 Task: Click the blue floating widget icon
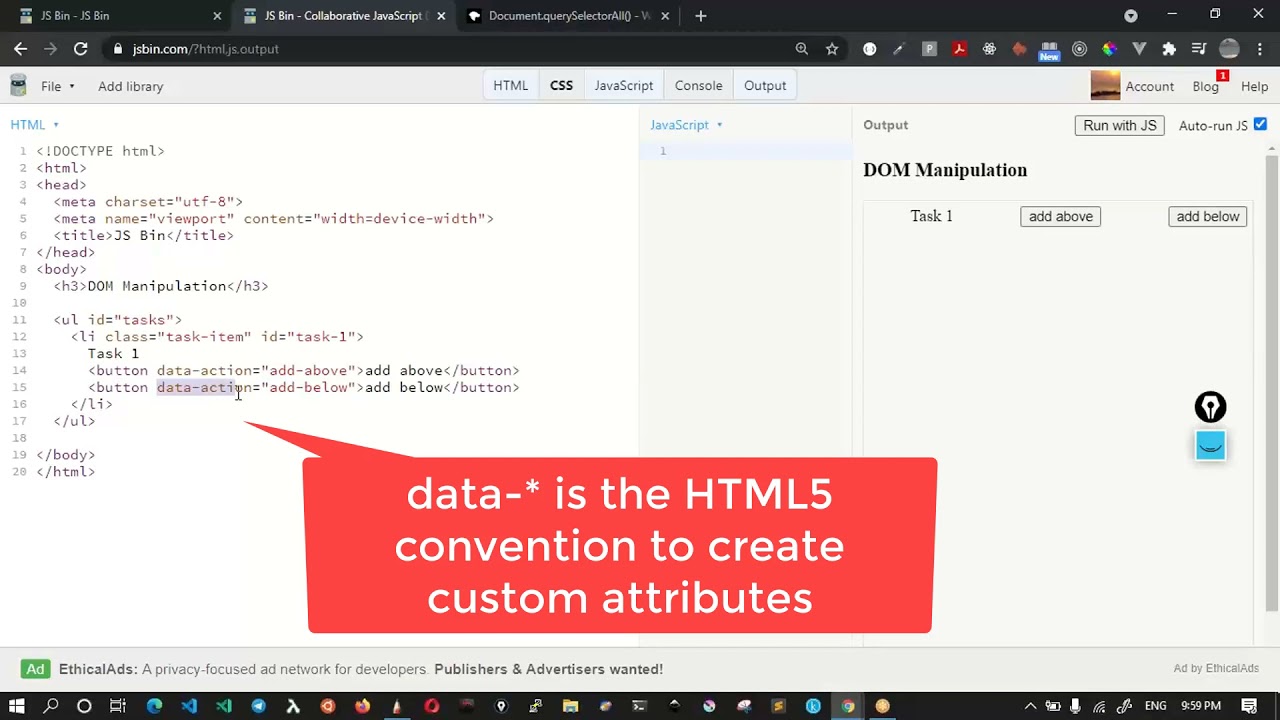point(1210,445)
